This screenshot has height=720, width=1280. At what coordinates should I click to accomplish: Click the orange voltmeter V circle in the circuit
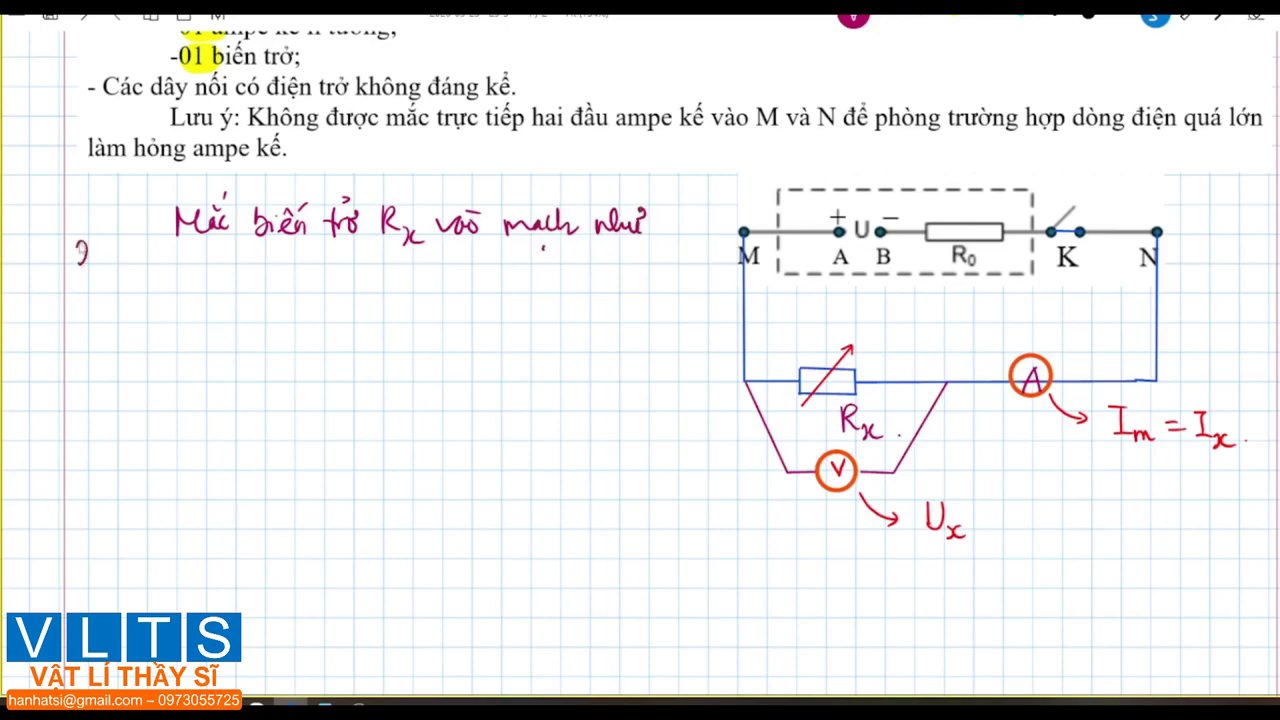point(836,470)
